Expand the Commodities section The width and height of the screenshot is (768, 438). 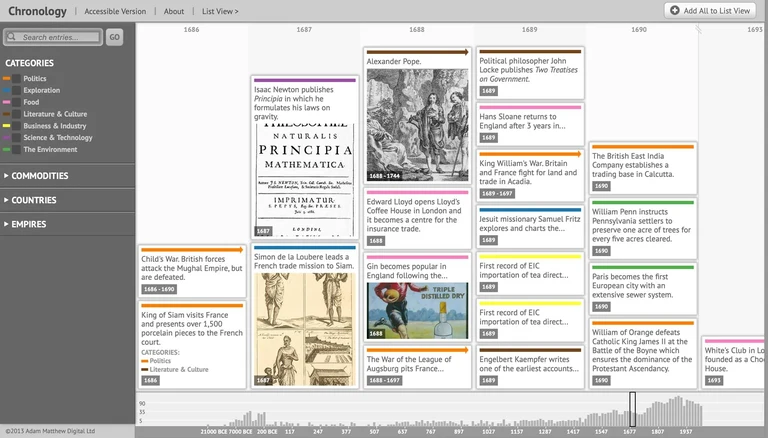[x=40, y=176]
